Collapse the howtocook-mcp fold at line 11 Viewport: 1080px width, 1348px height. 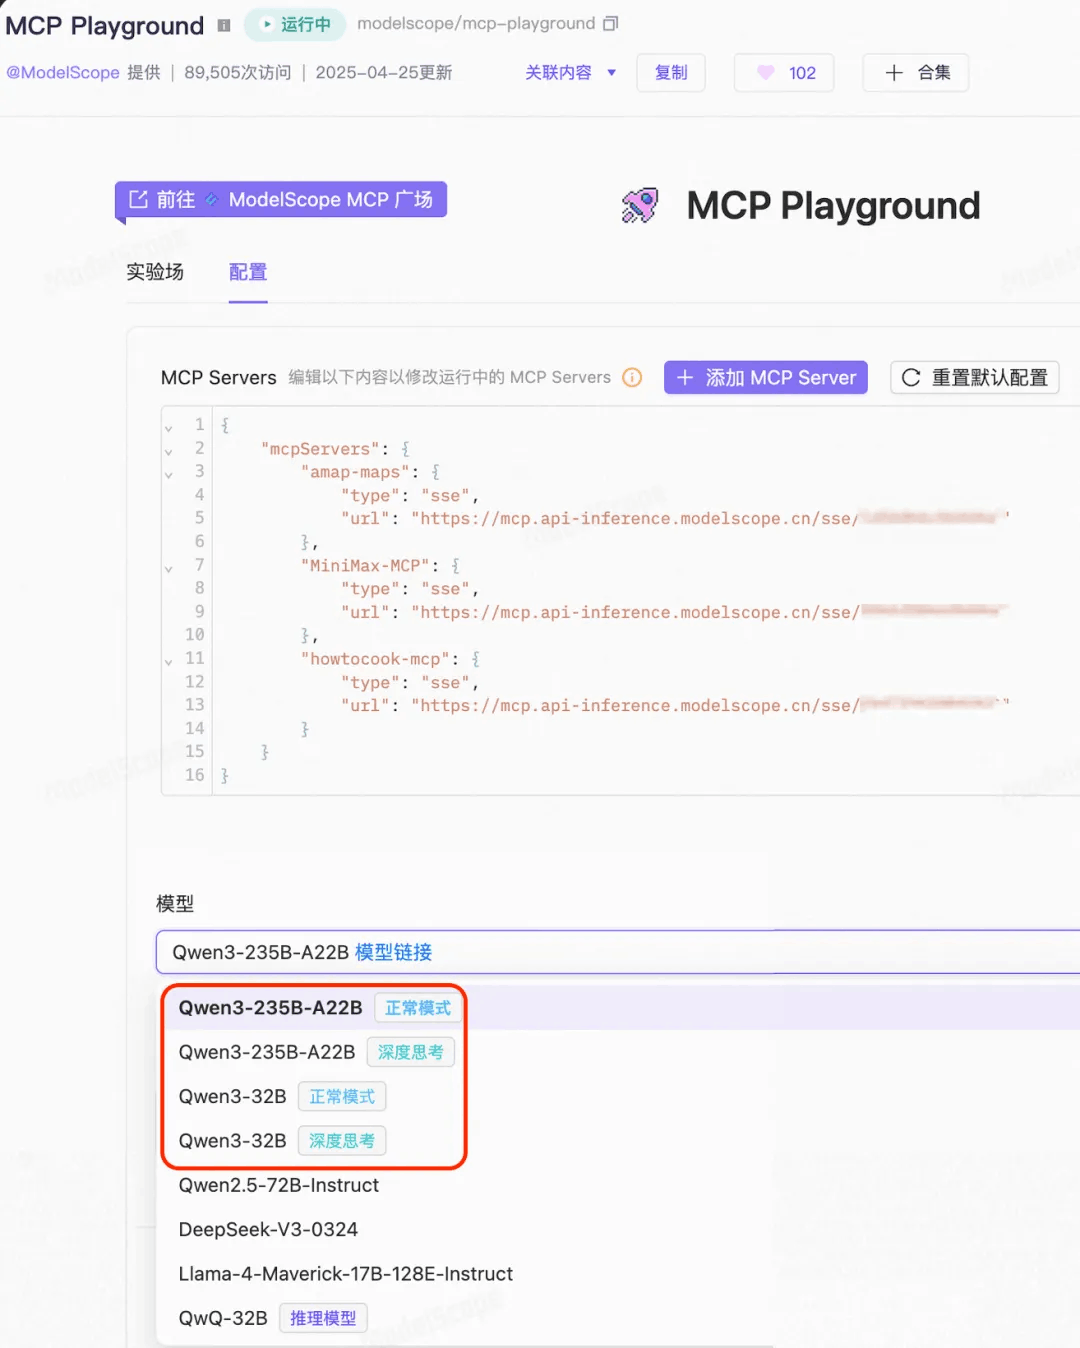pos(168,661)
